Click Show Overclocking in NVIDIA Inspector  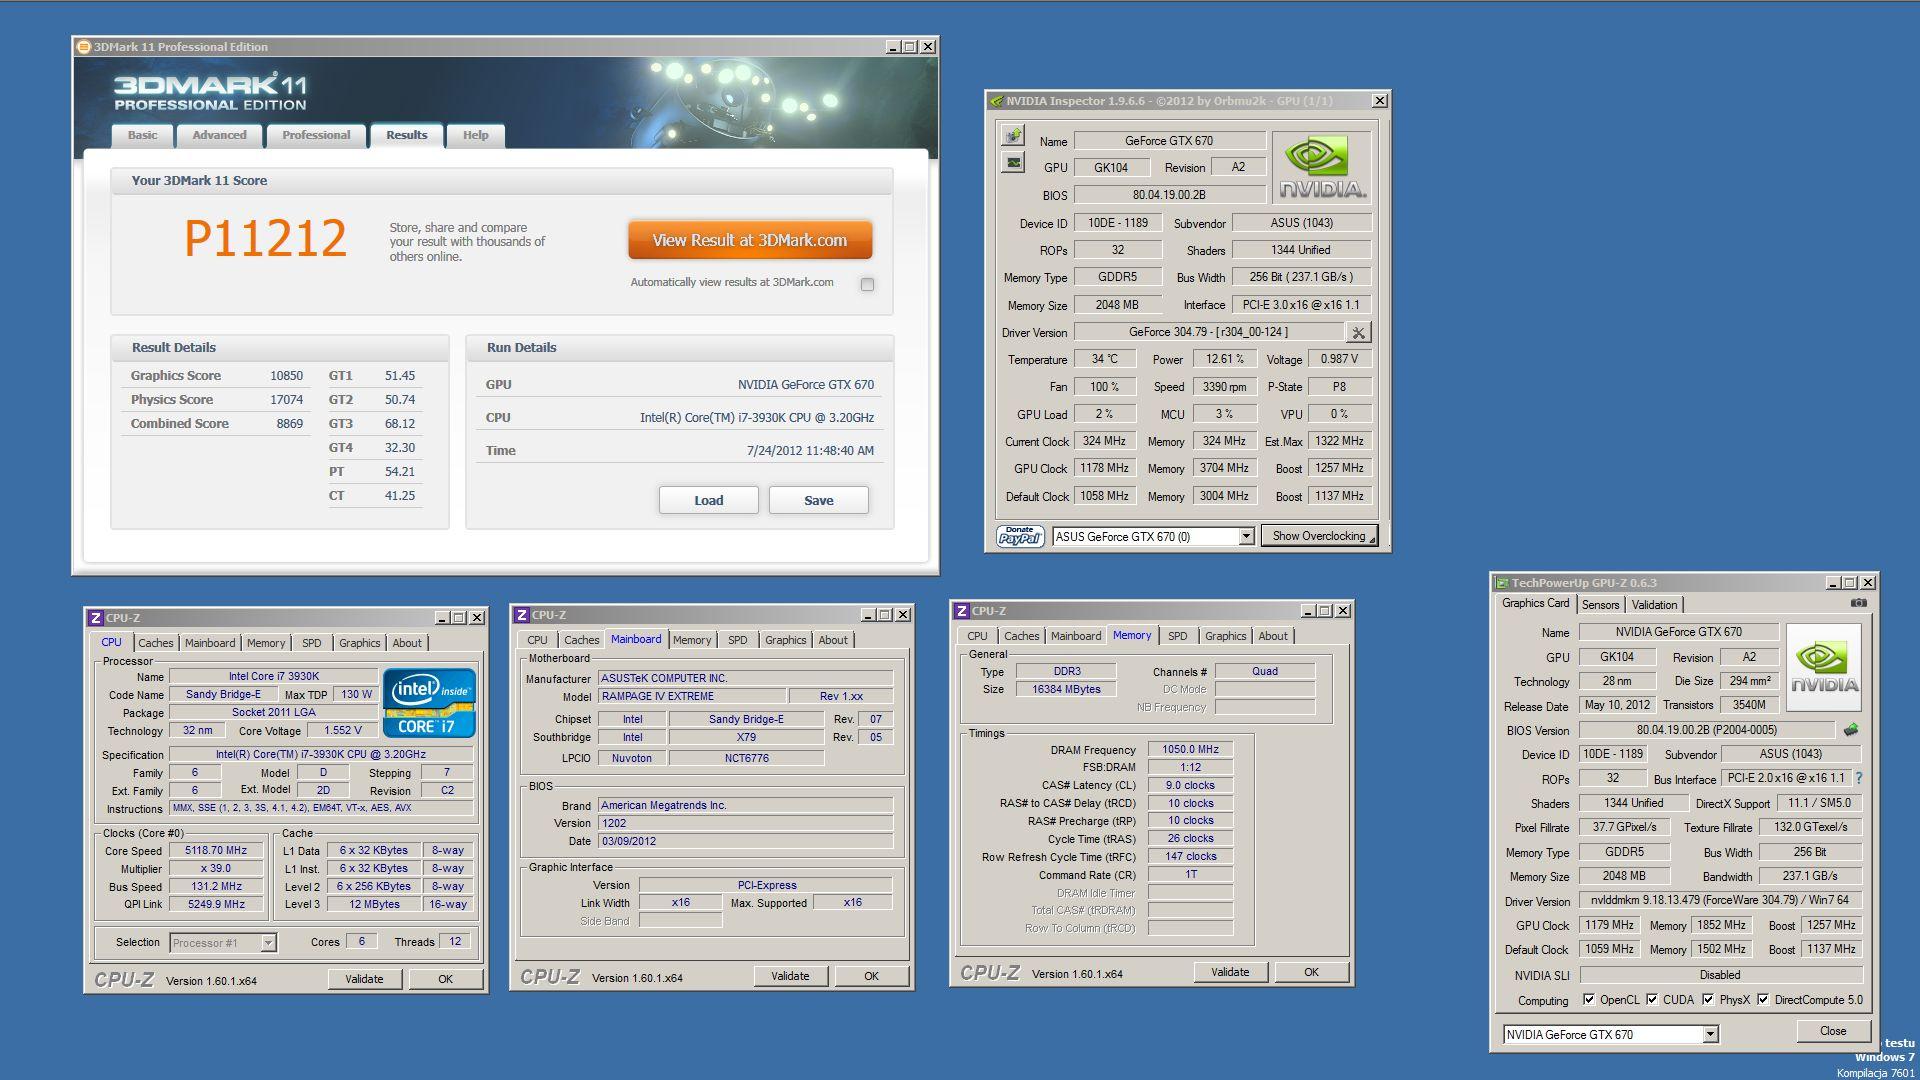[x=1319, y=536]
